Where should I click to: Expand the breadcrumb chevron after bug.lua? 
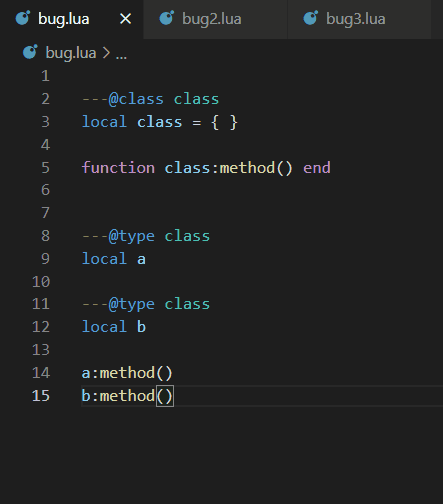pyautogui.click(x=106, y=53)
